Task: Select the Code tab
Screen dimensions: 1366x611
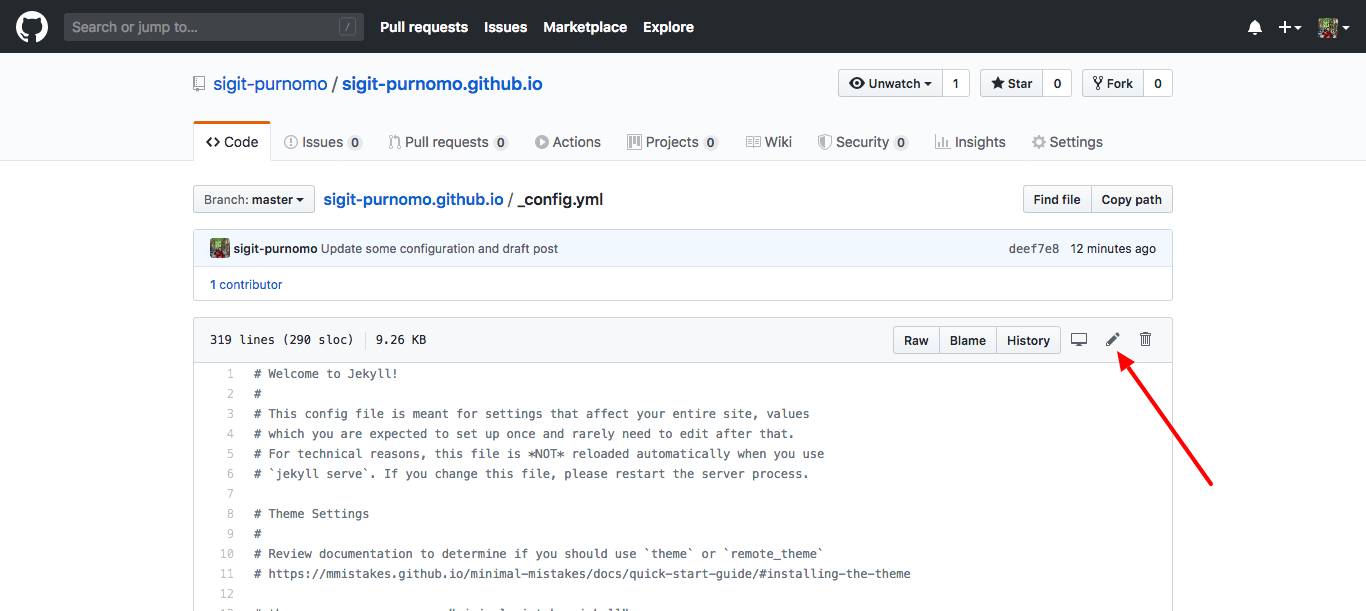Action: click(x=232, y=142)
